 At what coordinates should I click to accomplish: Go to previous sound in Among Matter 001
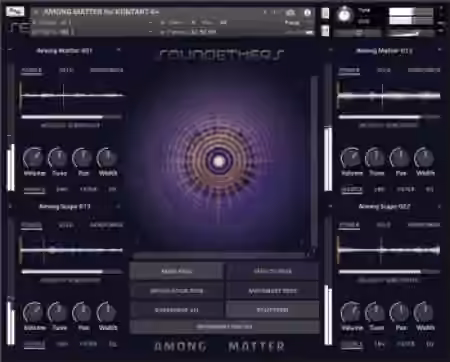click(10, 50)
